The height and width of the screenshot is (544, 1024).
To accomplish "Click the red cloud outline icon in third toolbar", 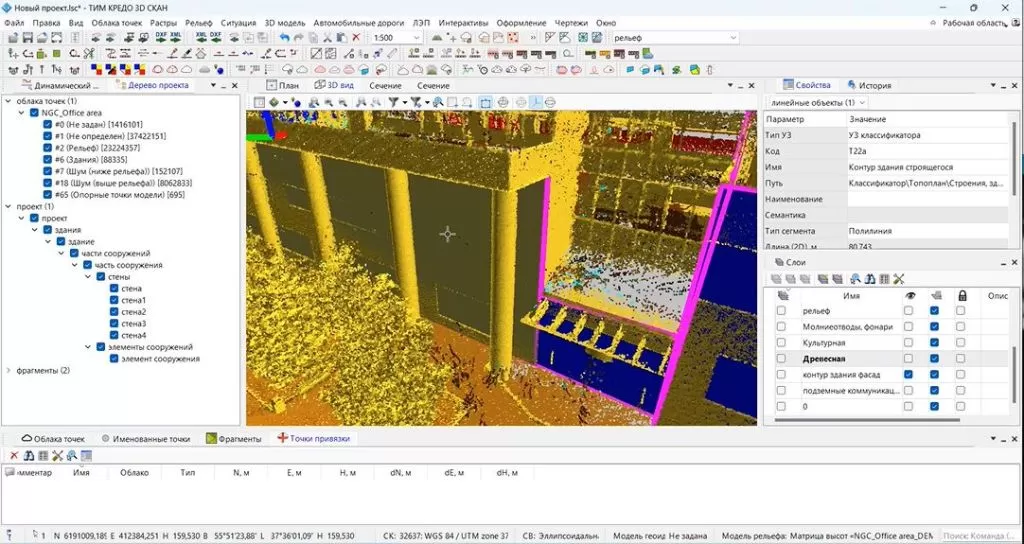I will click(157, 69).
